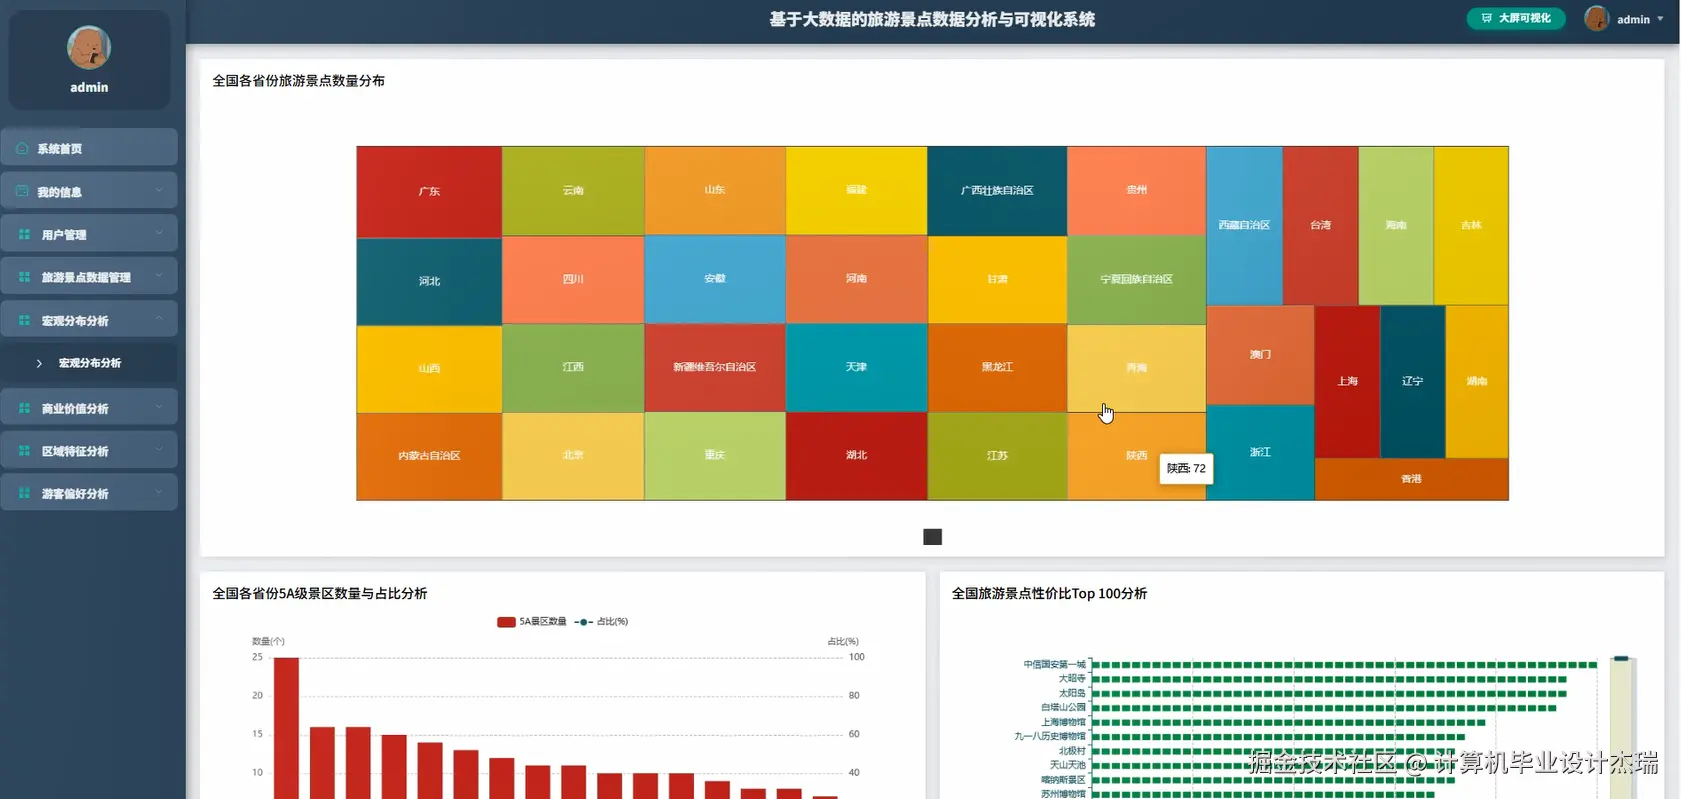
Task: Go to 系统首页 in the sidebar
Action: click(x=89, y=148)
